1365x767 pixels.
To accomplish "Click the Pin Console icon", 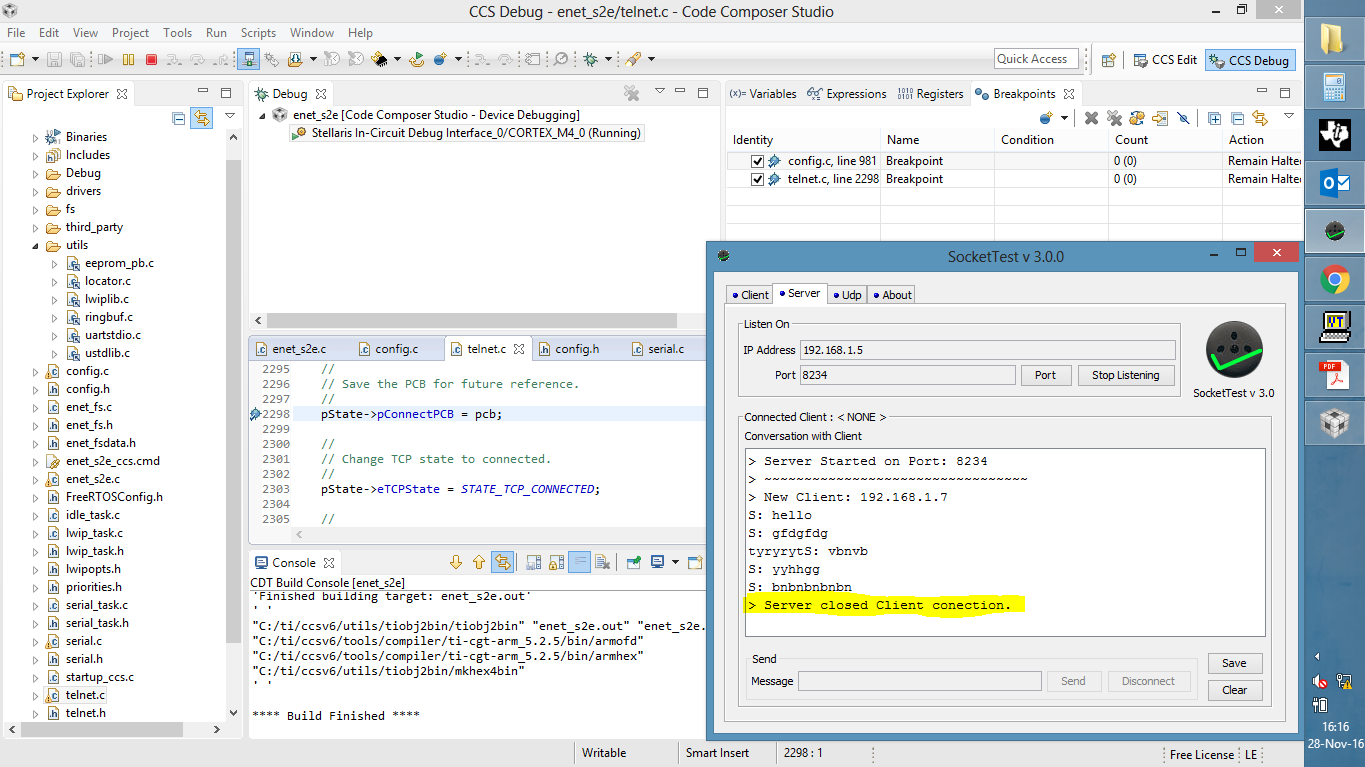I will point(633,562).
